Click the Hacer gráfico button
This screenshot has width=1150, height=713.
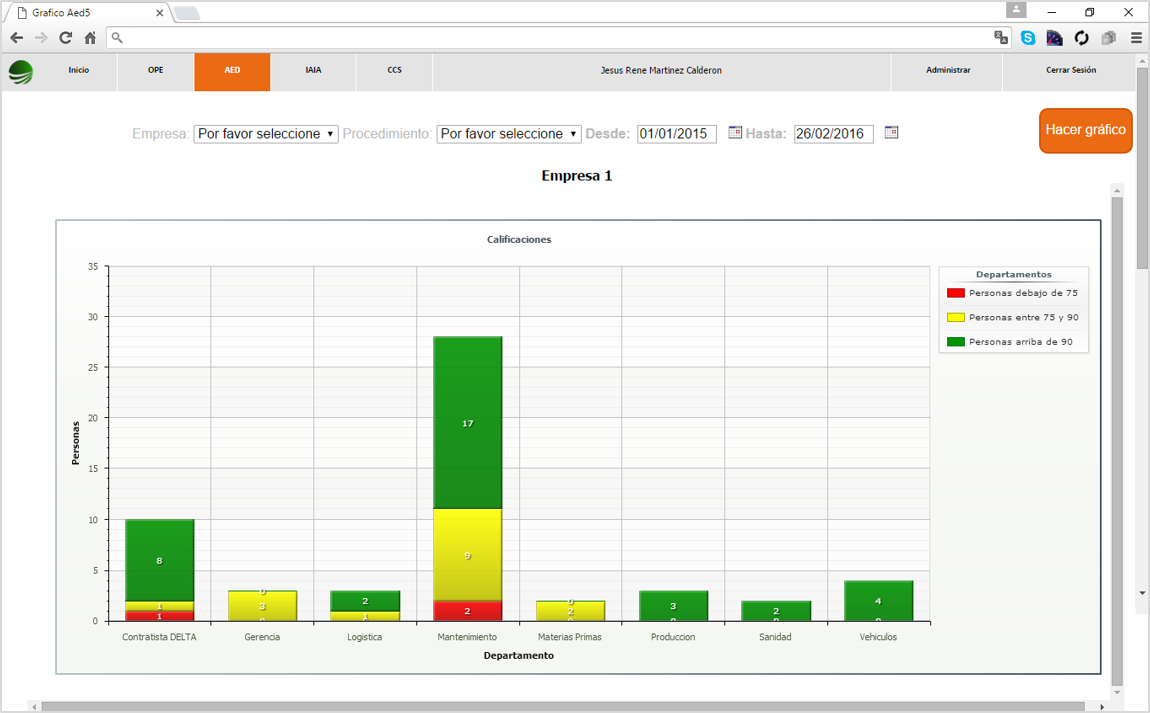coord(1085,131)
